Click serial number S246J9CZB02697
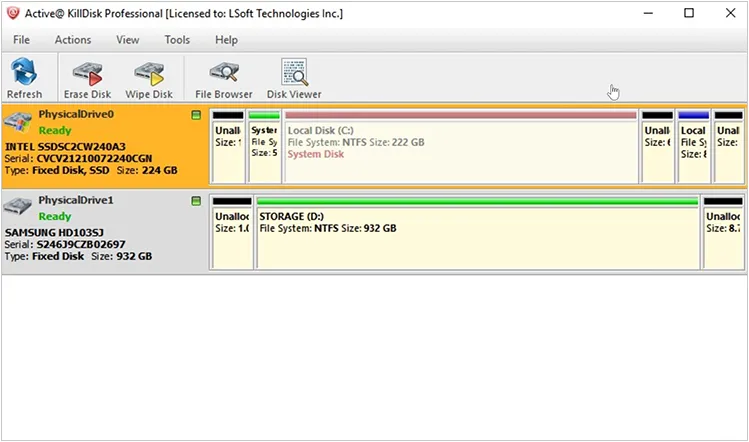Screen dimensions: 749x442 tap(81, 244)
